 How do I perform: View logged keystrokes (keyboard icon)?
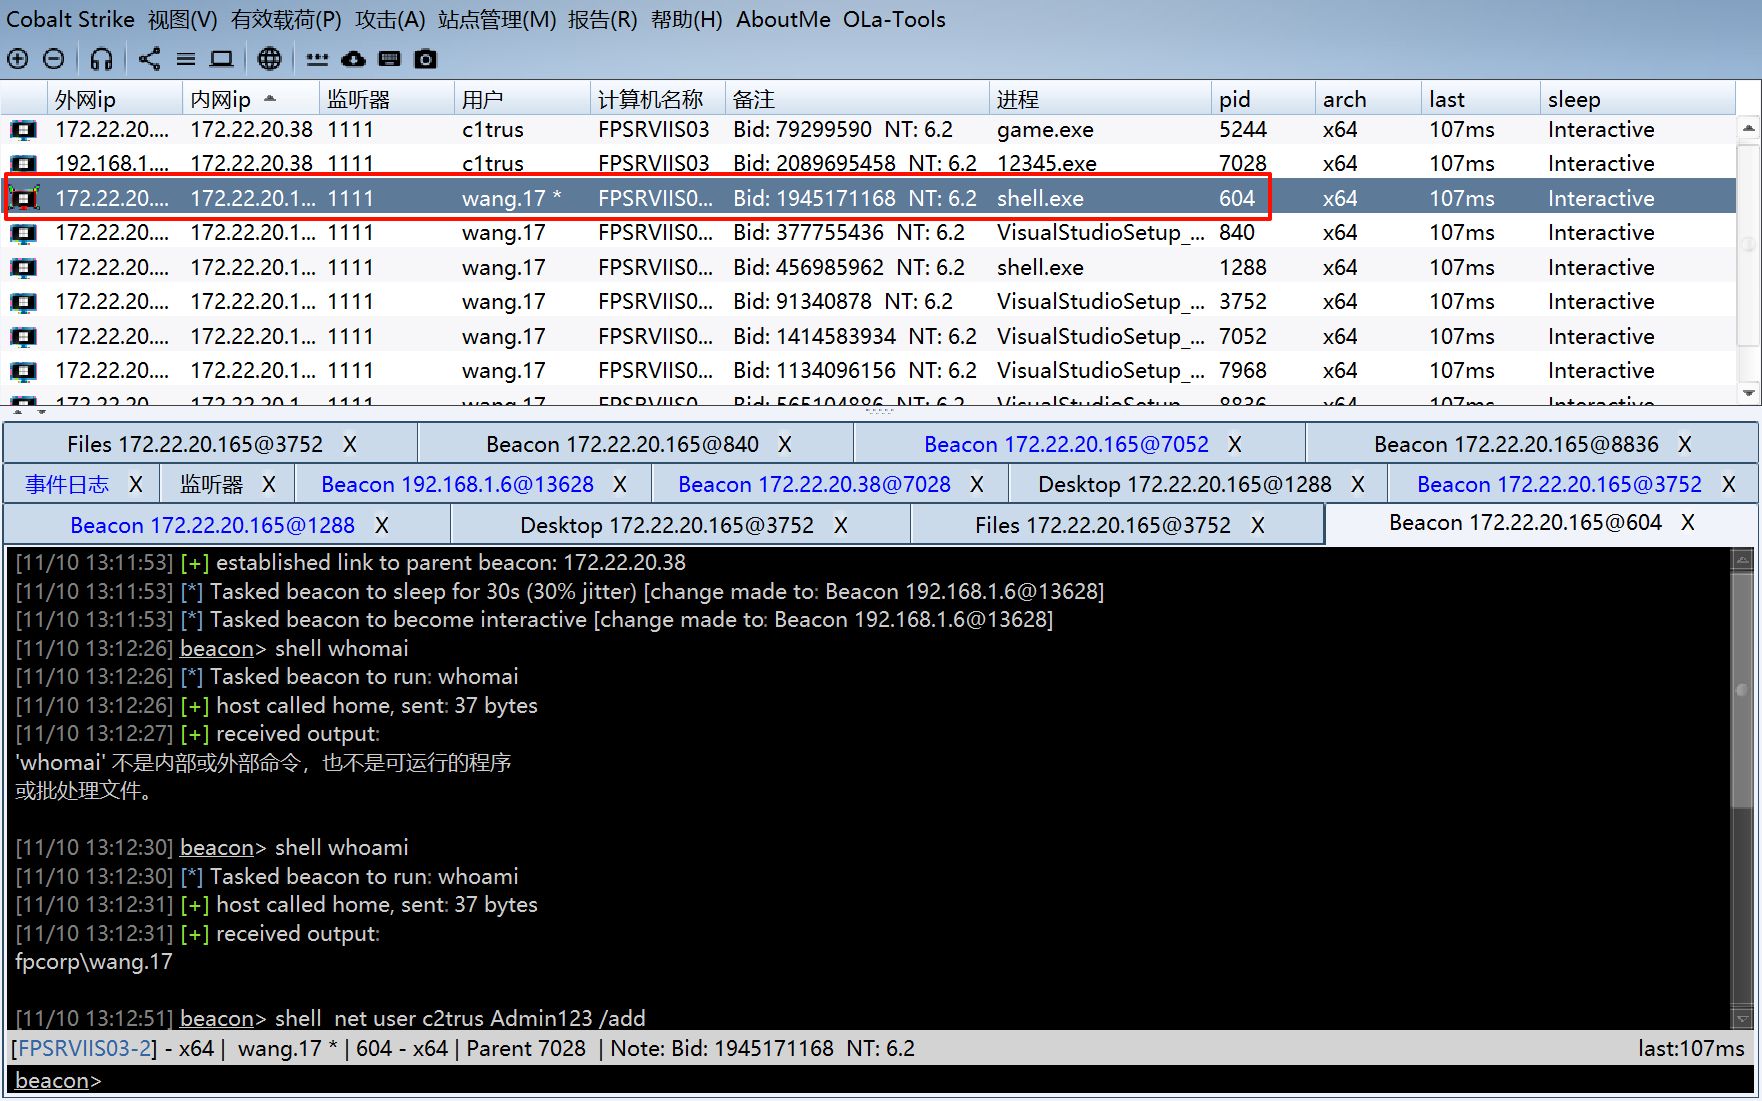coord(389,59)
